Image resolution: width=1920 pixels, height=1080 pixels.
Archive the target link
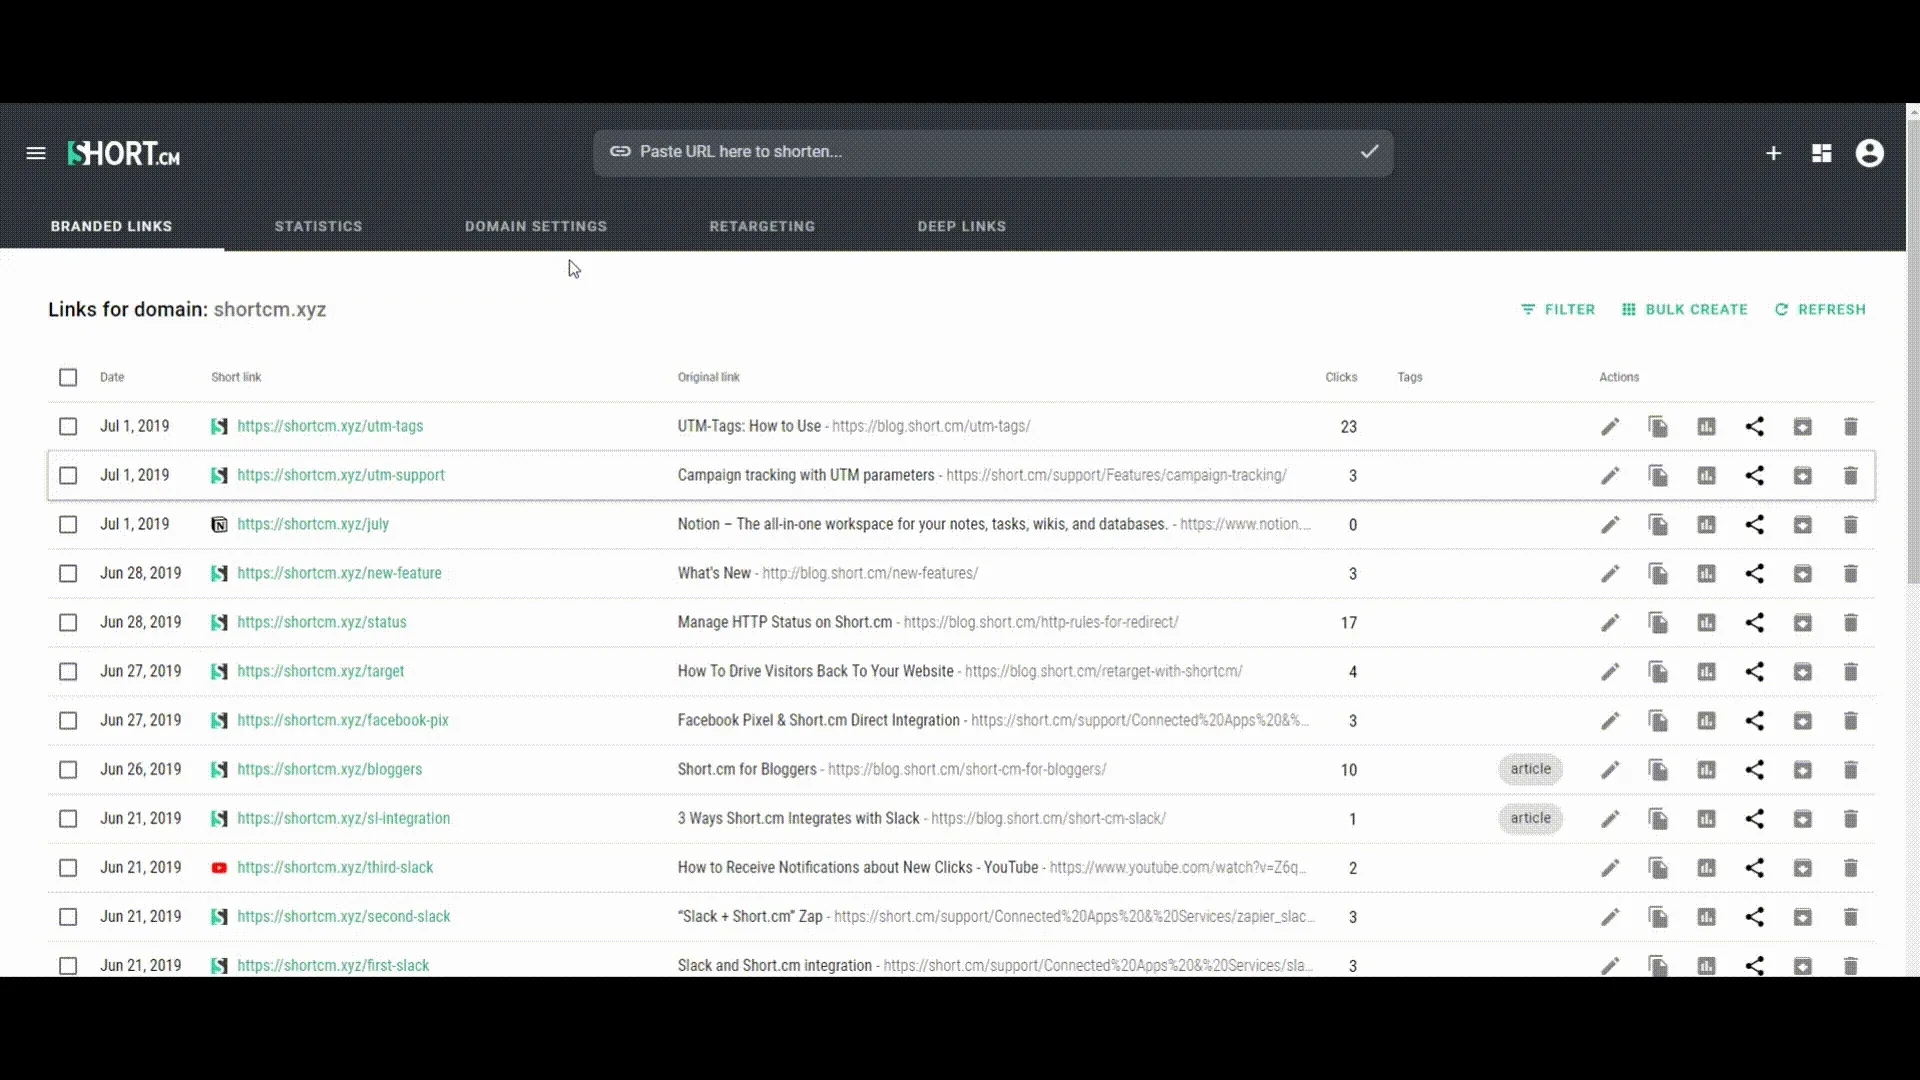coord(1803,672)
